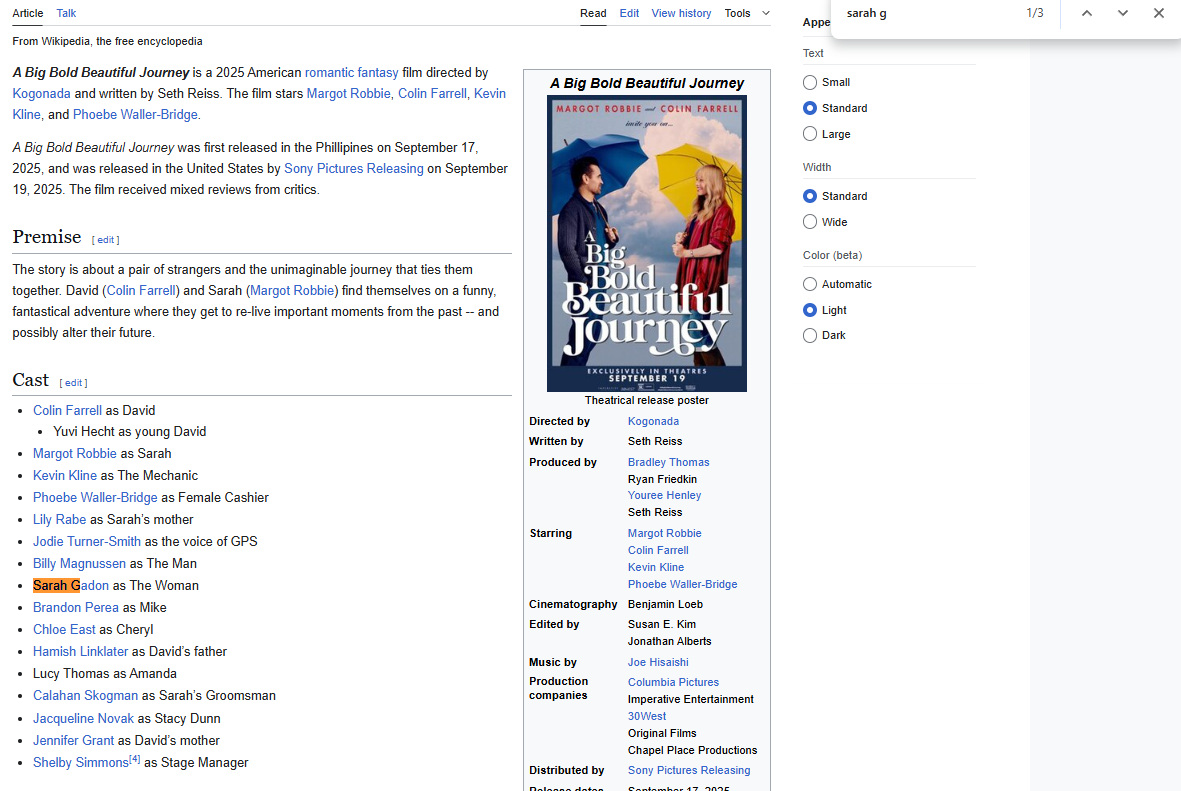The image size is (1181, 791).
Task: Select Standard text size
Action: pyautogui.click(x=810, y=108)
